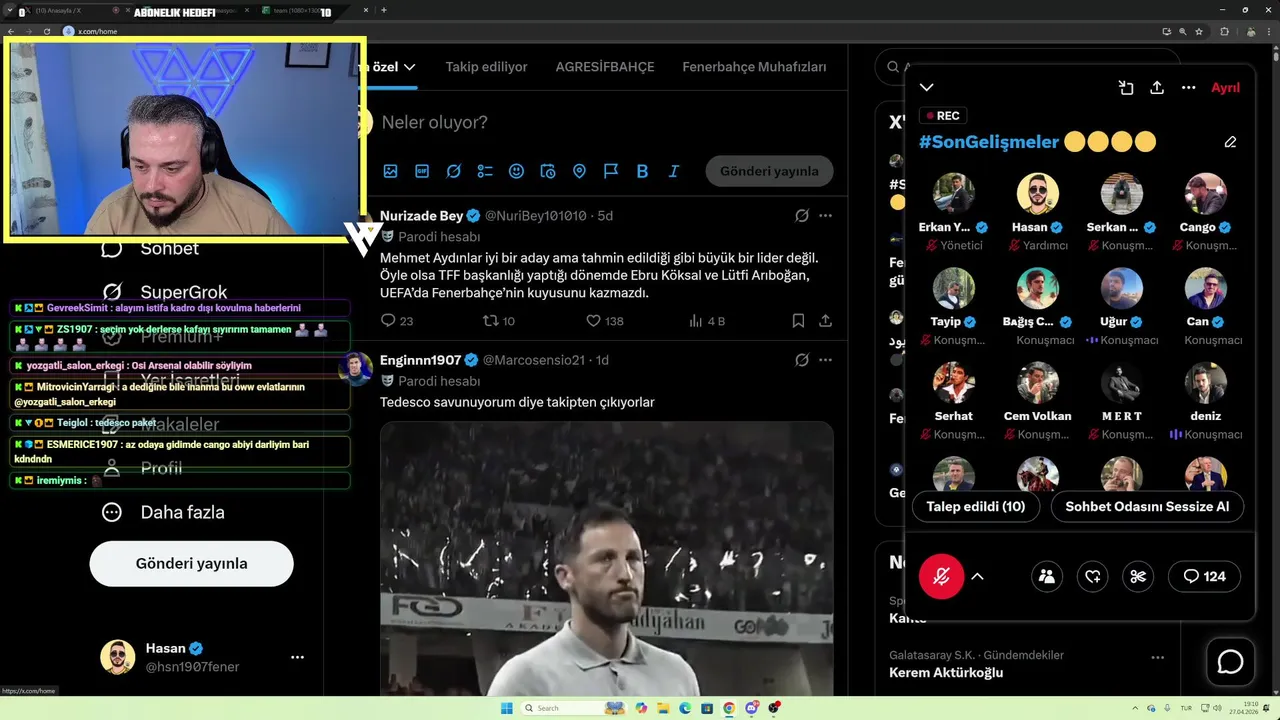This screenshot has height=720, width=1280.
Task: Repost Nurizade Bey's post with 10 reposts
Action: click(499, 321)
